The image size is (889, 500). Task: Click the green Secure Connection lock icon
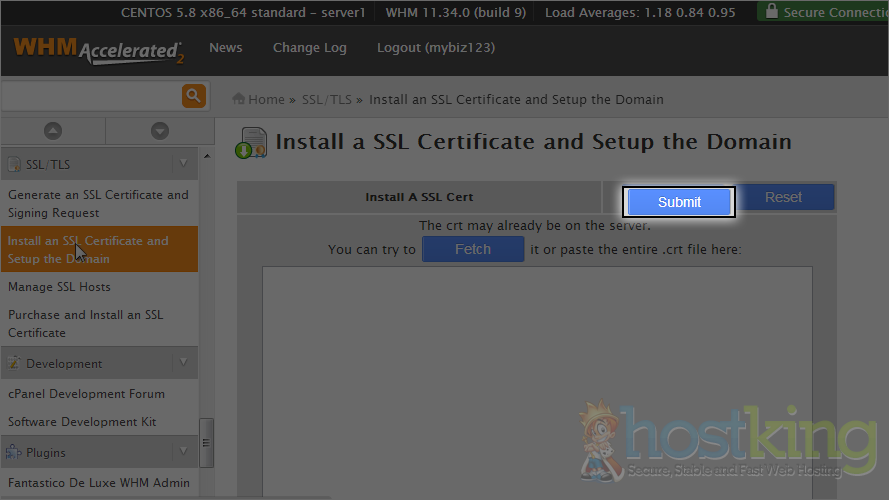click(770, 12)
